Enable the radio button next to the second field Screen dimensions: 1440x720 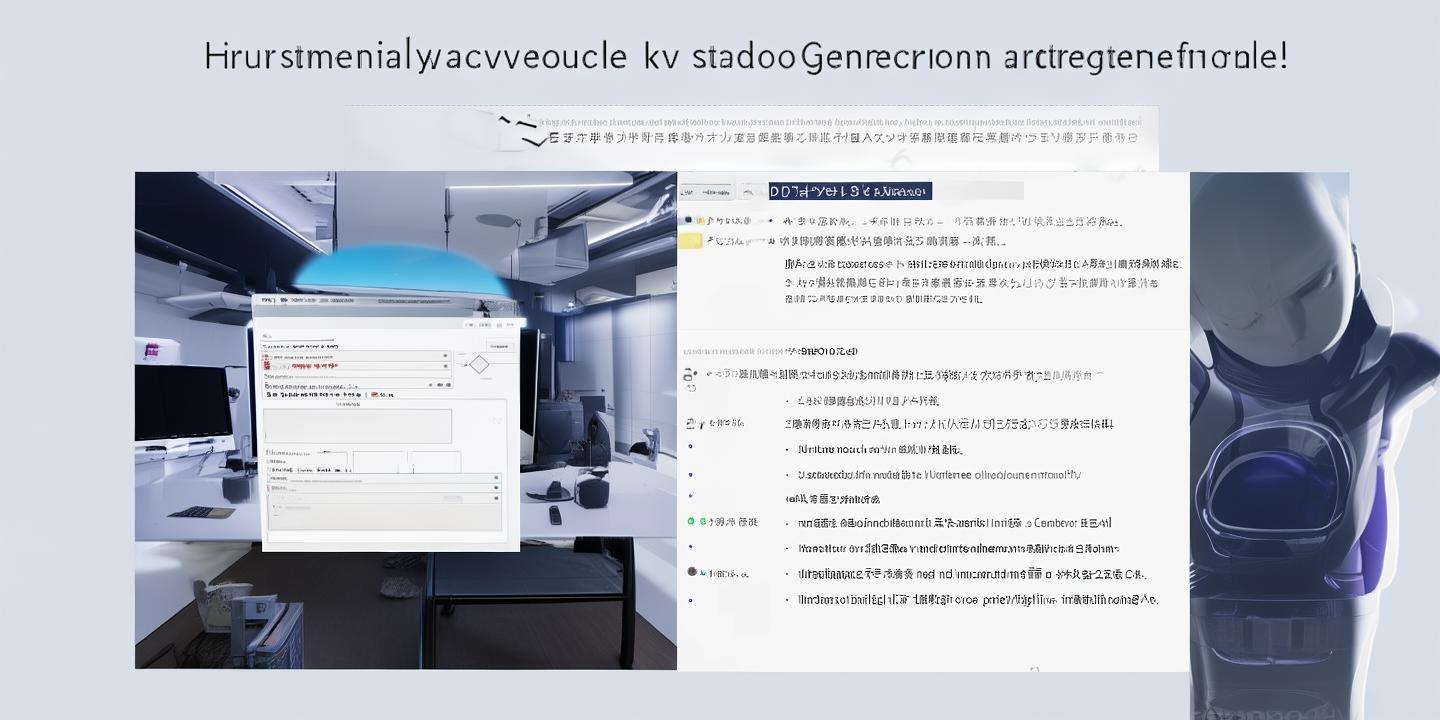tap(446, 365)
